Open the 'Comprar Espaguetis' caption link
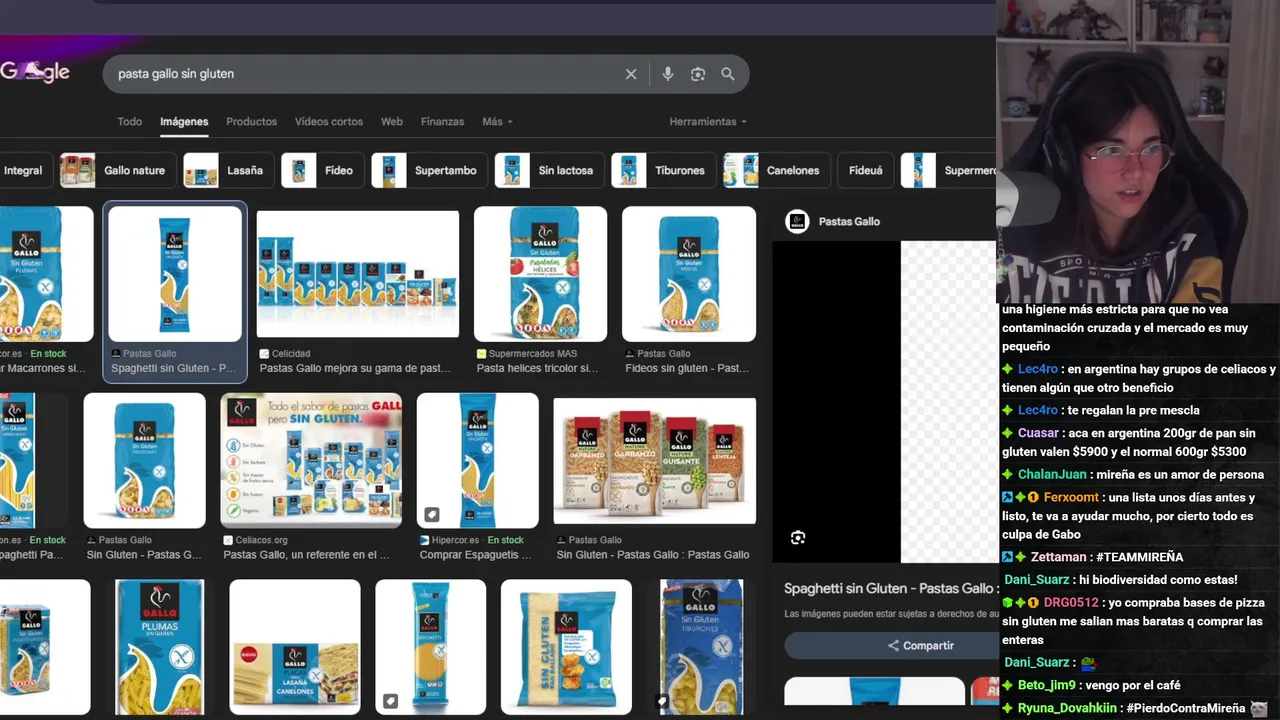The width and height of the screenshot is (1280, 720). (475, 555)
